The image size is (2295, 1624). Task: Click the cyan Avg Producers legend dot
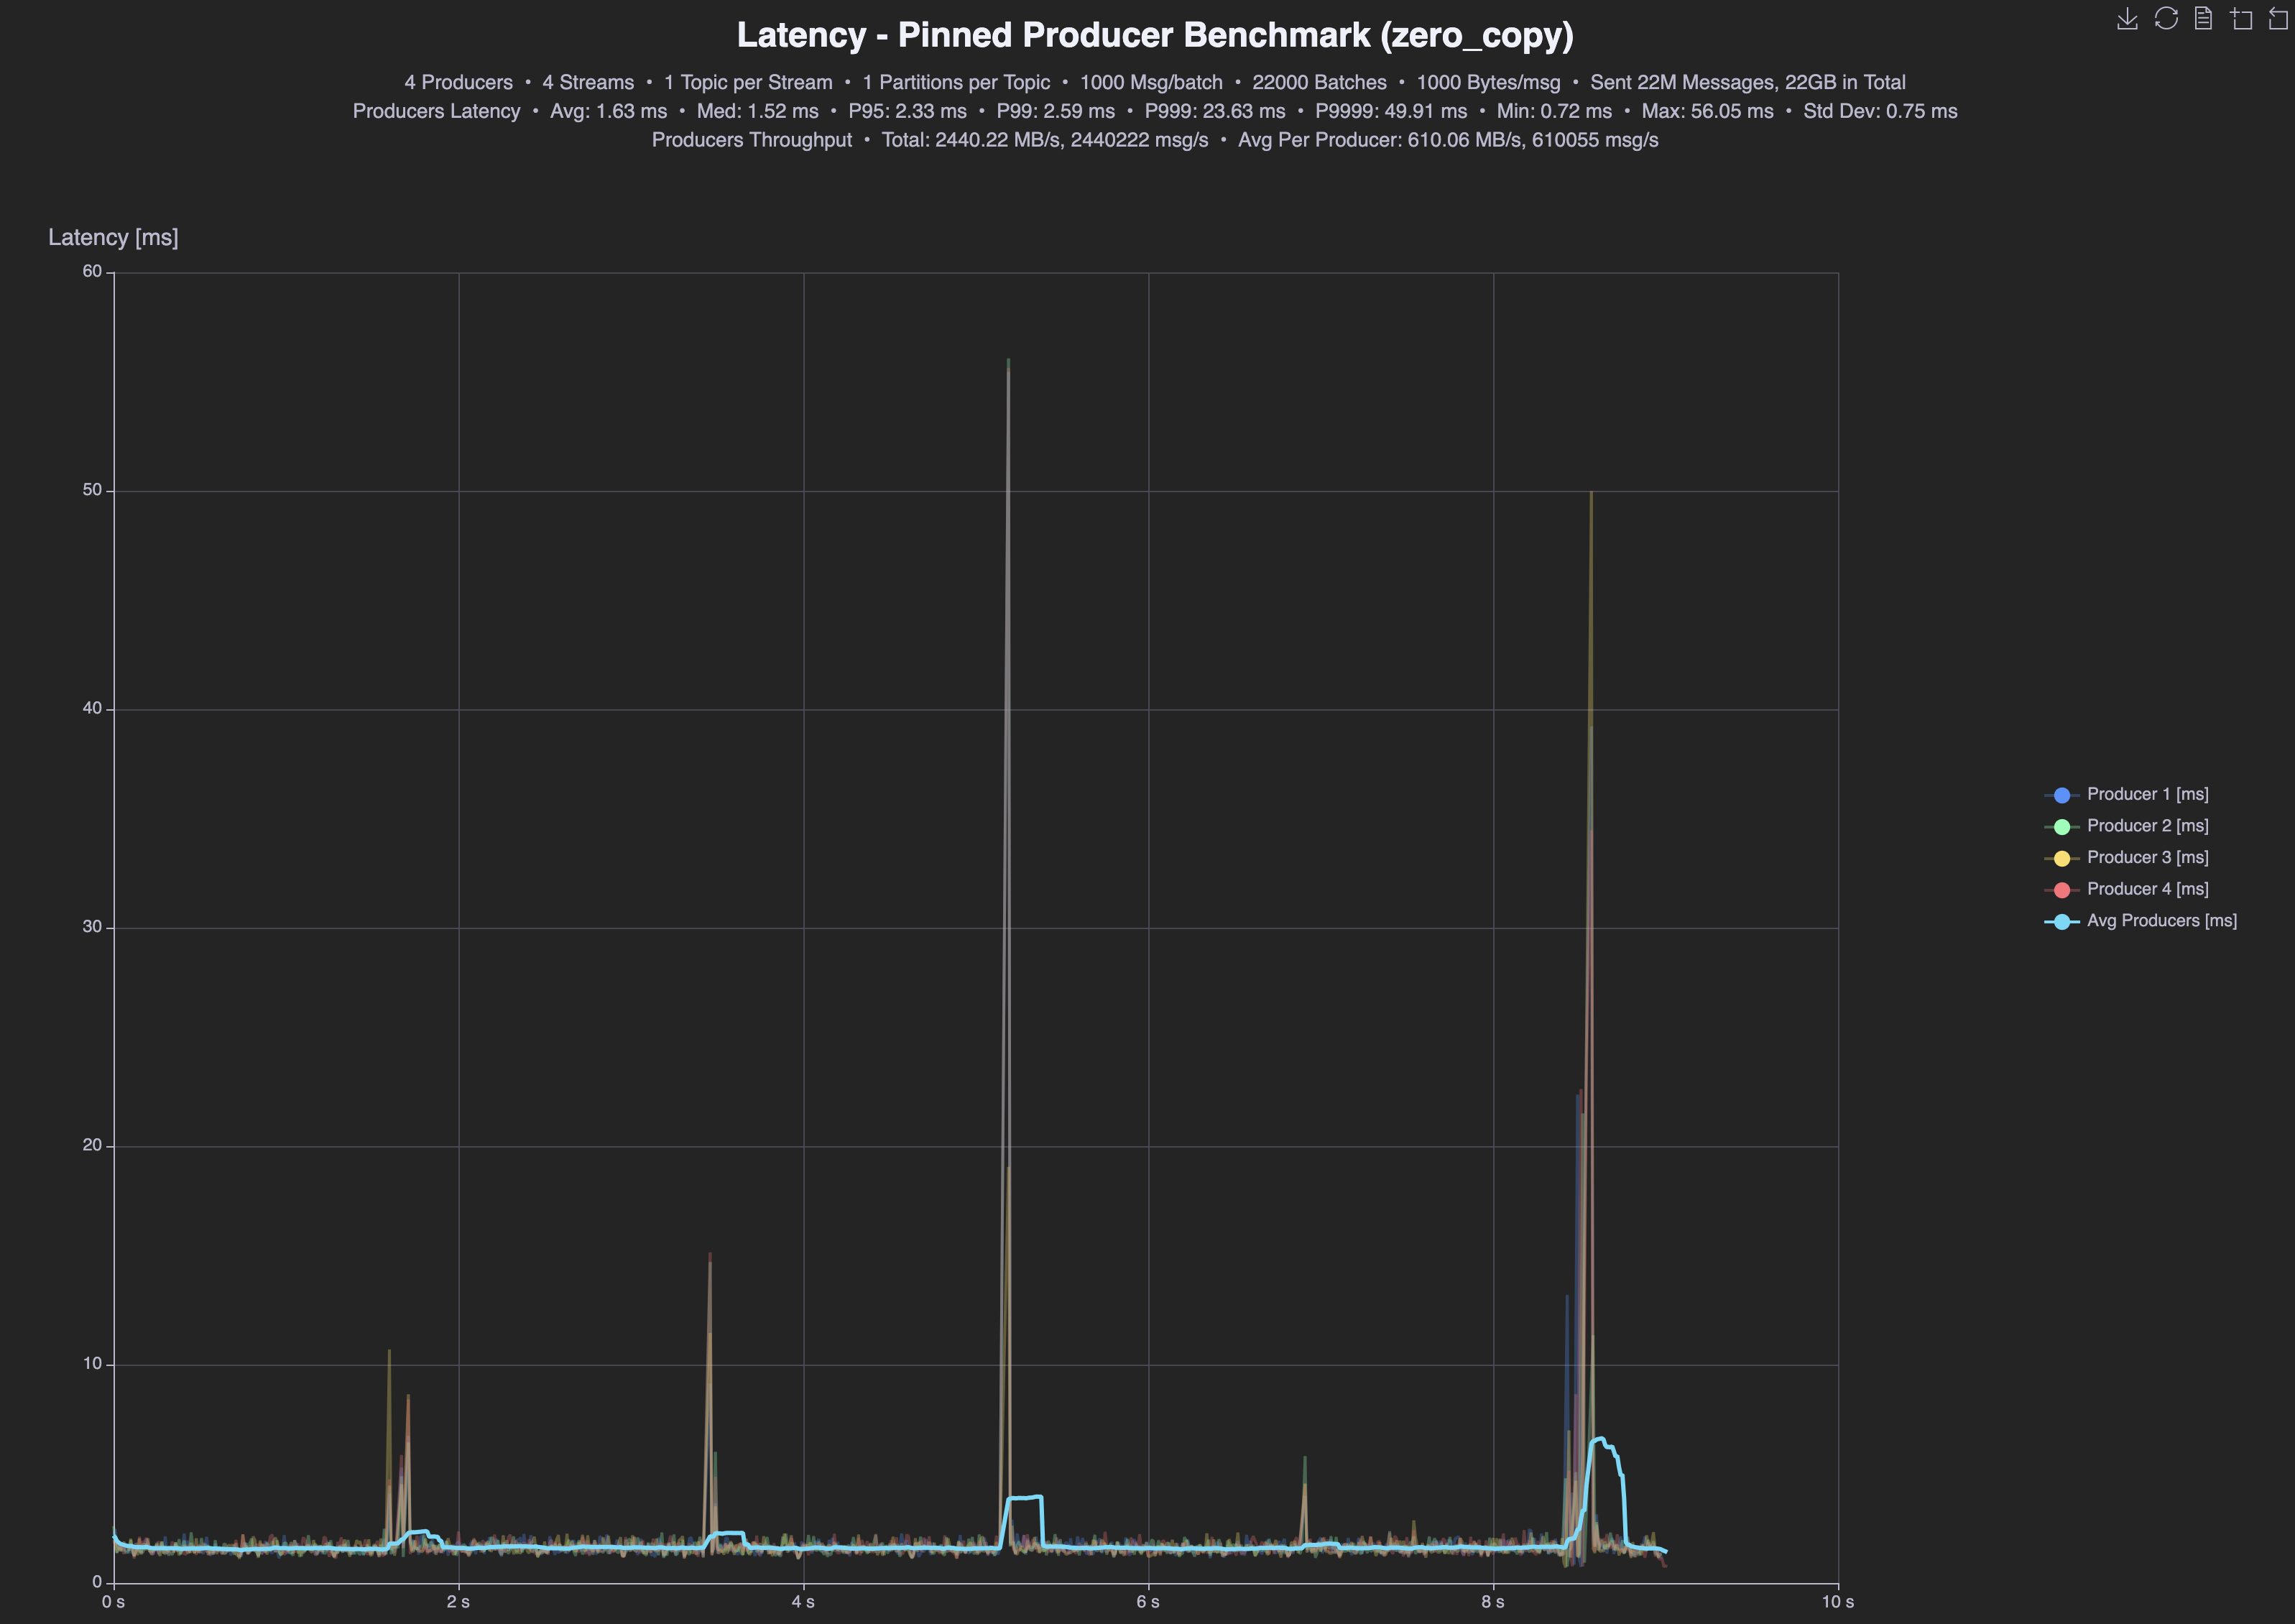tap(2062, 922)
